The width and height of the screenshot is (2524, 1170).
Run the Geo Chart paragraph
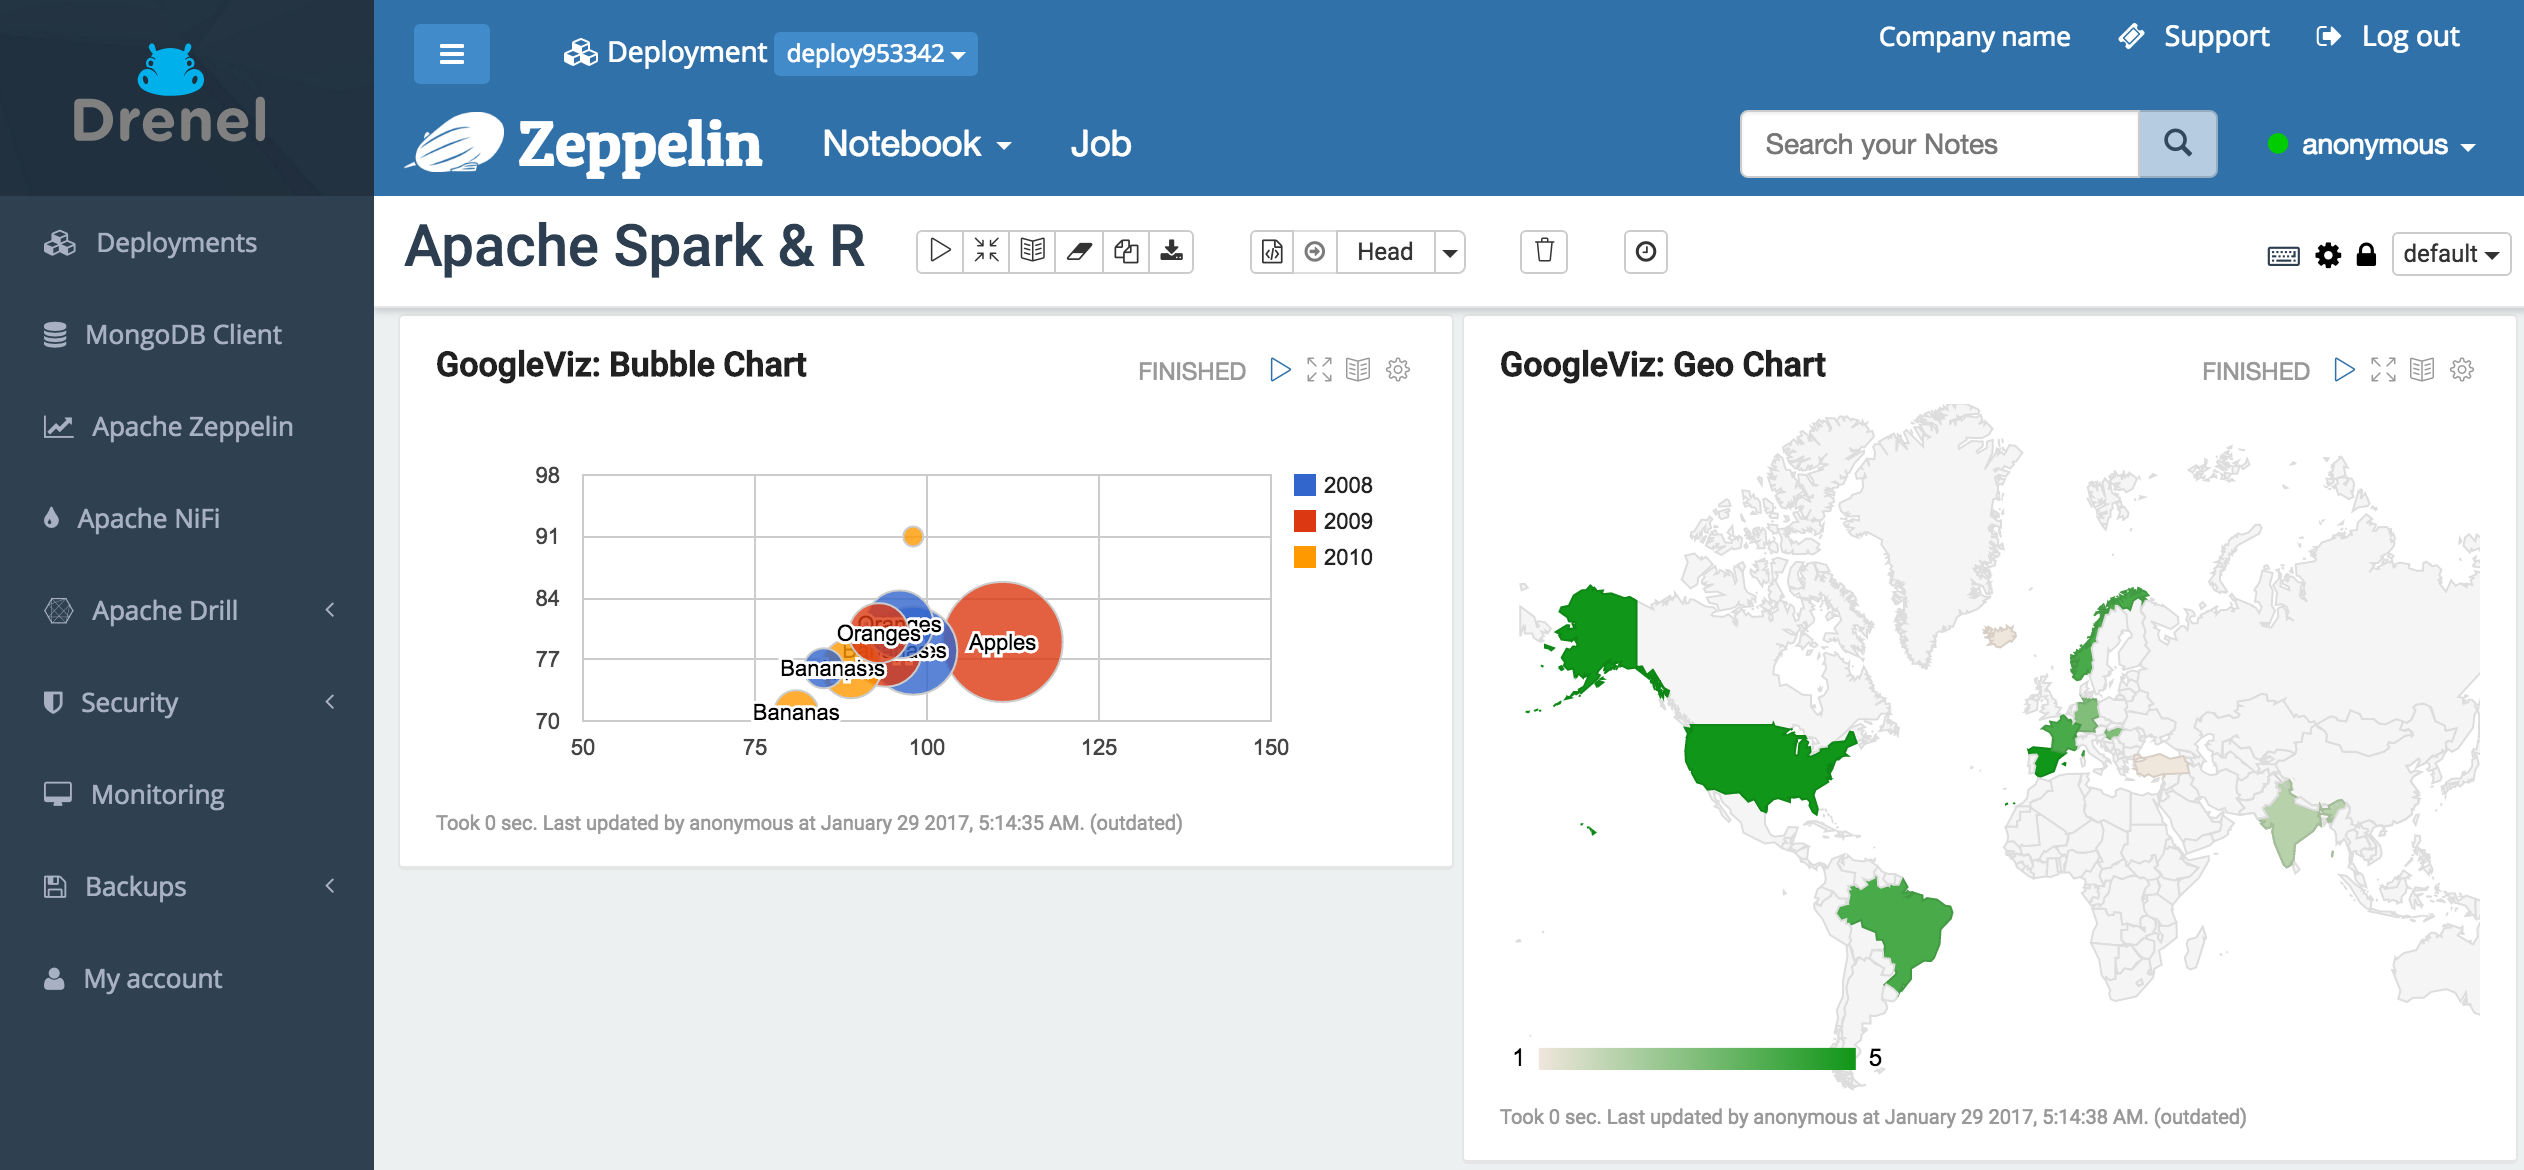(2344, 370)
